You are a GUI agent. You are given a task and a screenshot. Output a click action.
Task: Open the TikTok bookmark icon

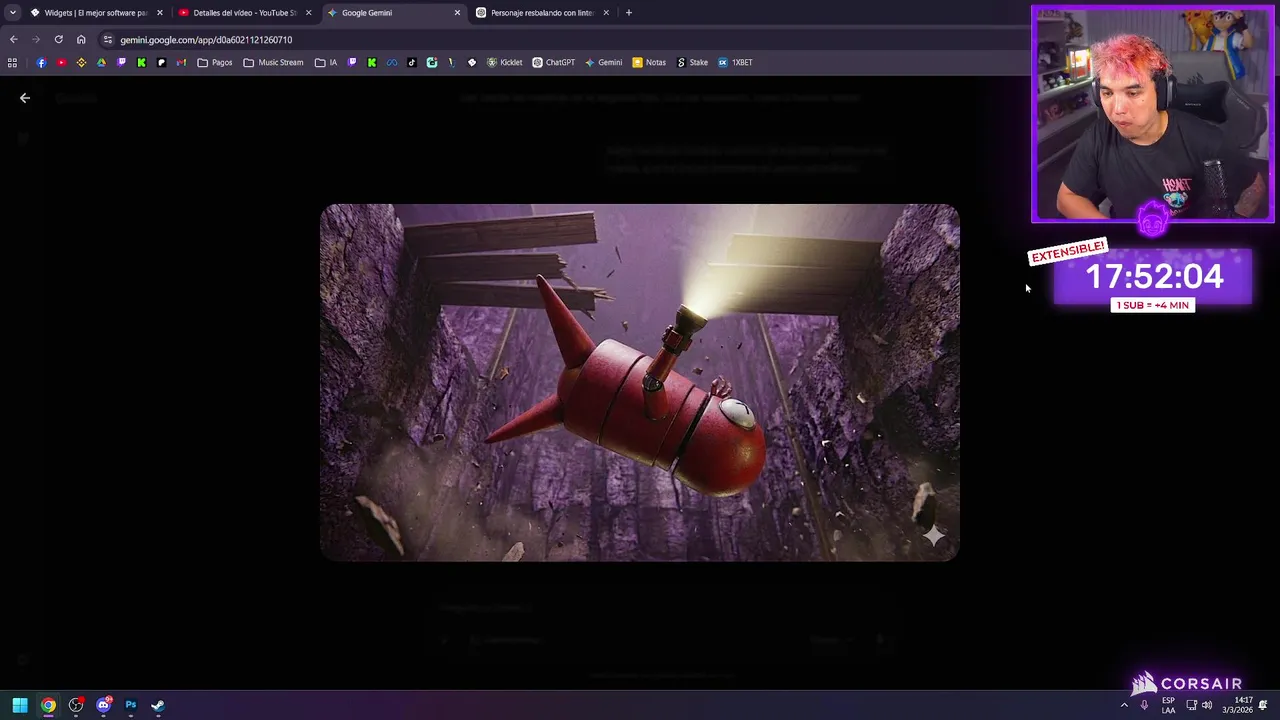click(412, 62)
